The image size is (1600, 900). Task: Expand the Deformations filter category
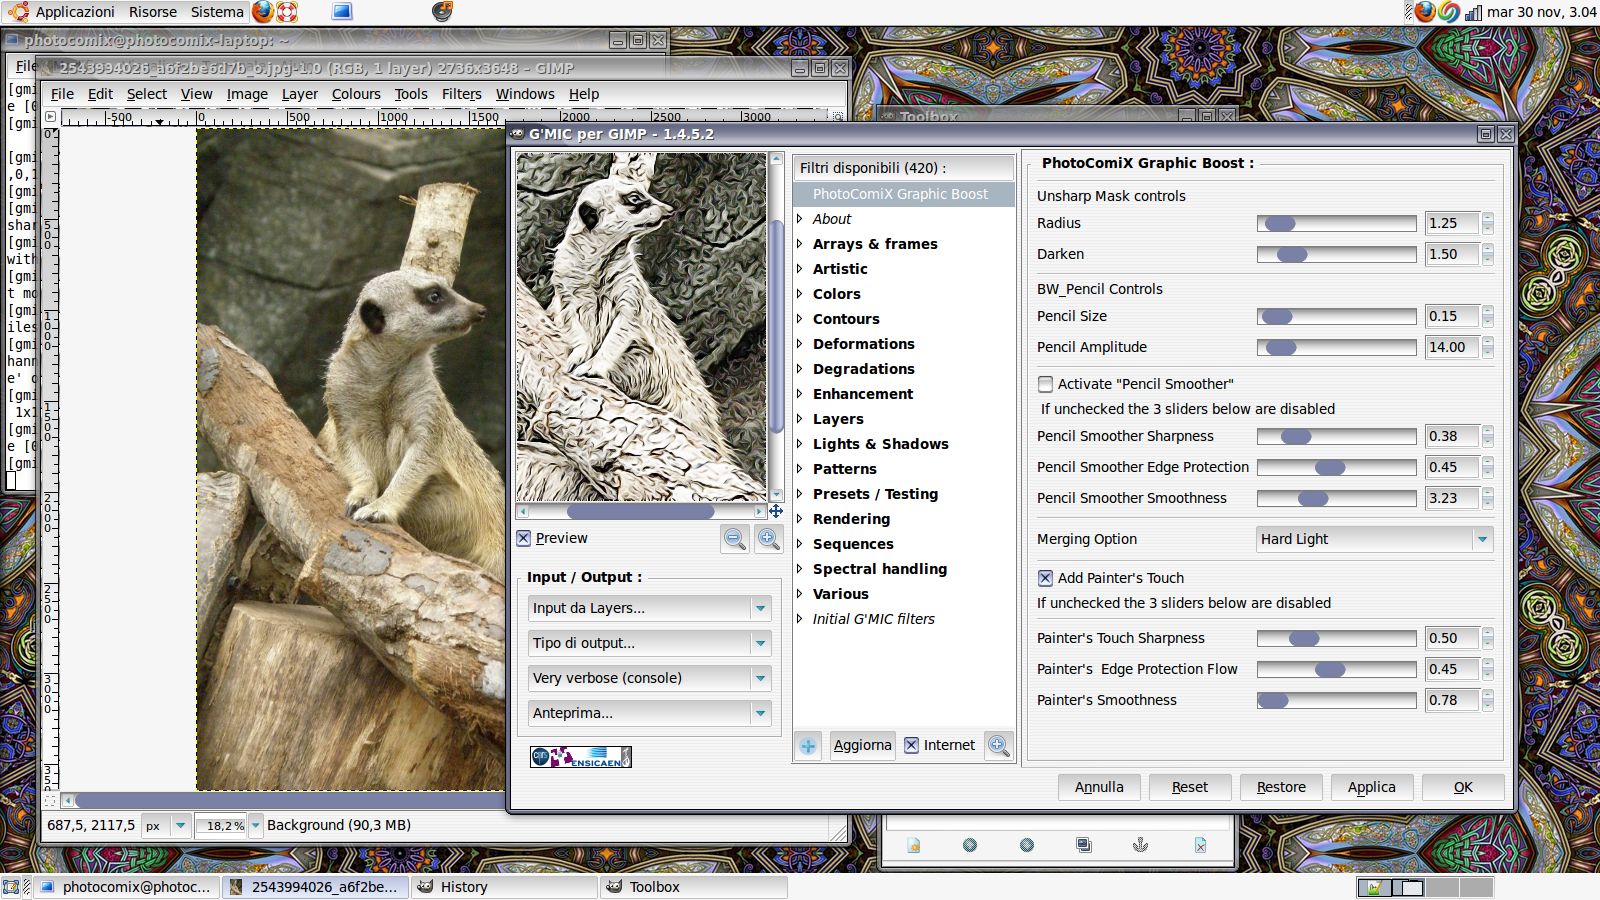tap(800, 344)
